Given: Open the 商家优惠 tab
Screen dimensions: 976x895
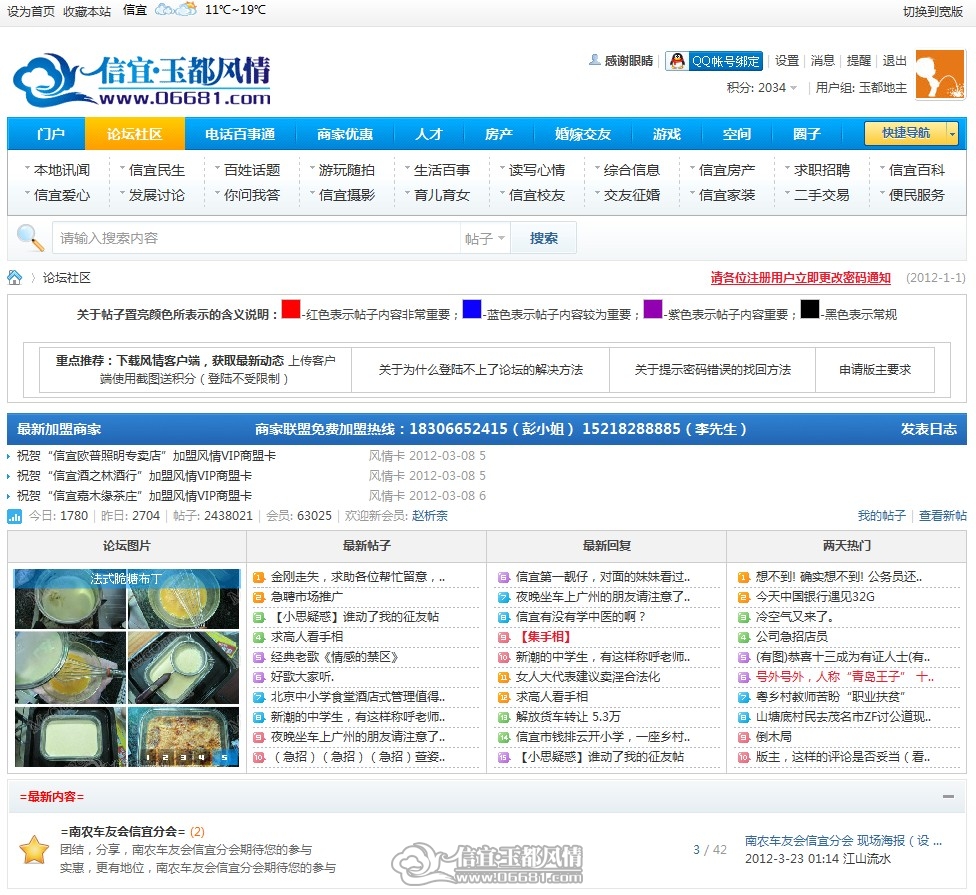Looking at the screenshot, I should tap(345, 134).
